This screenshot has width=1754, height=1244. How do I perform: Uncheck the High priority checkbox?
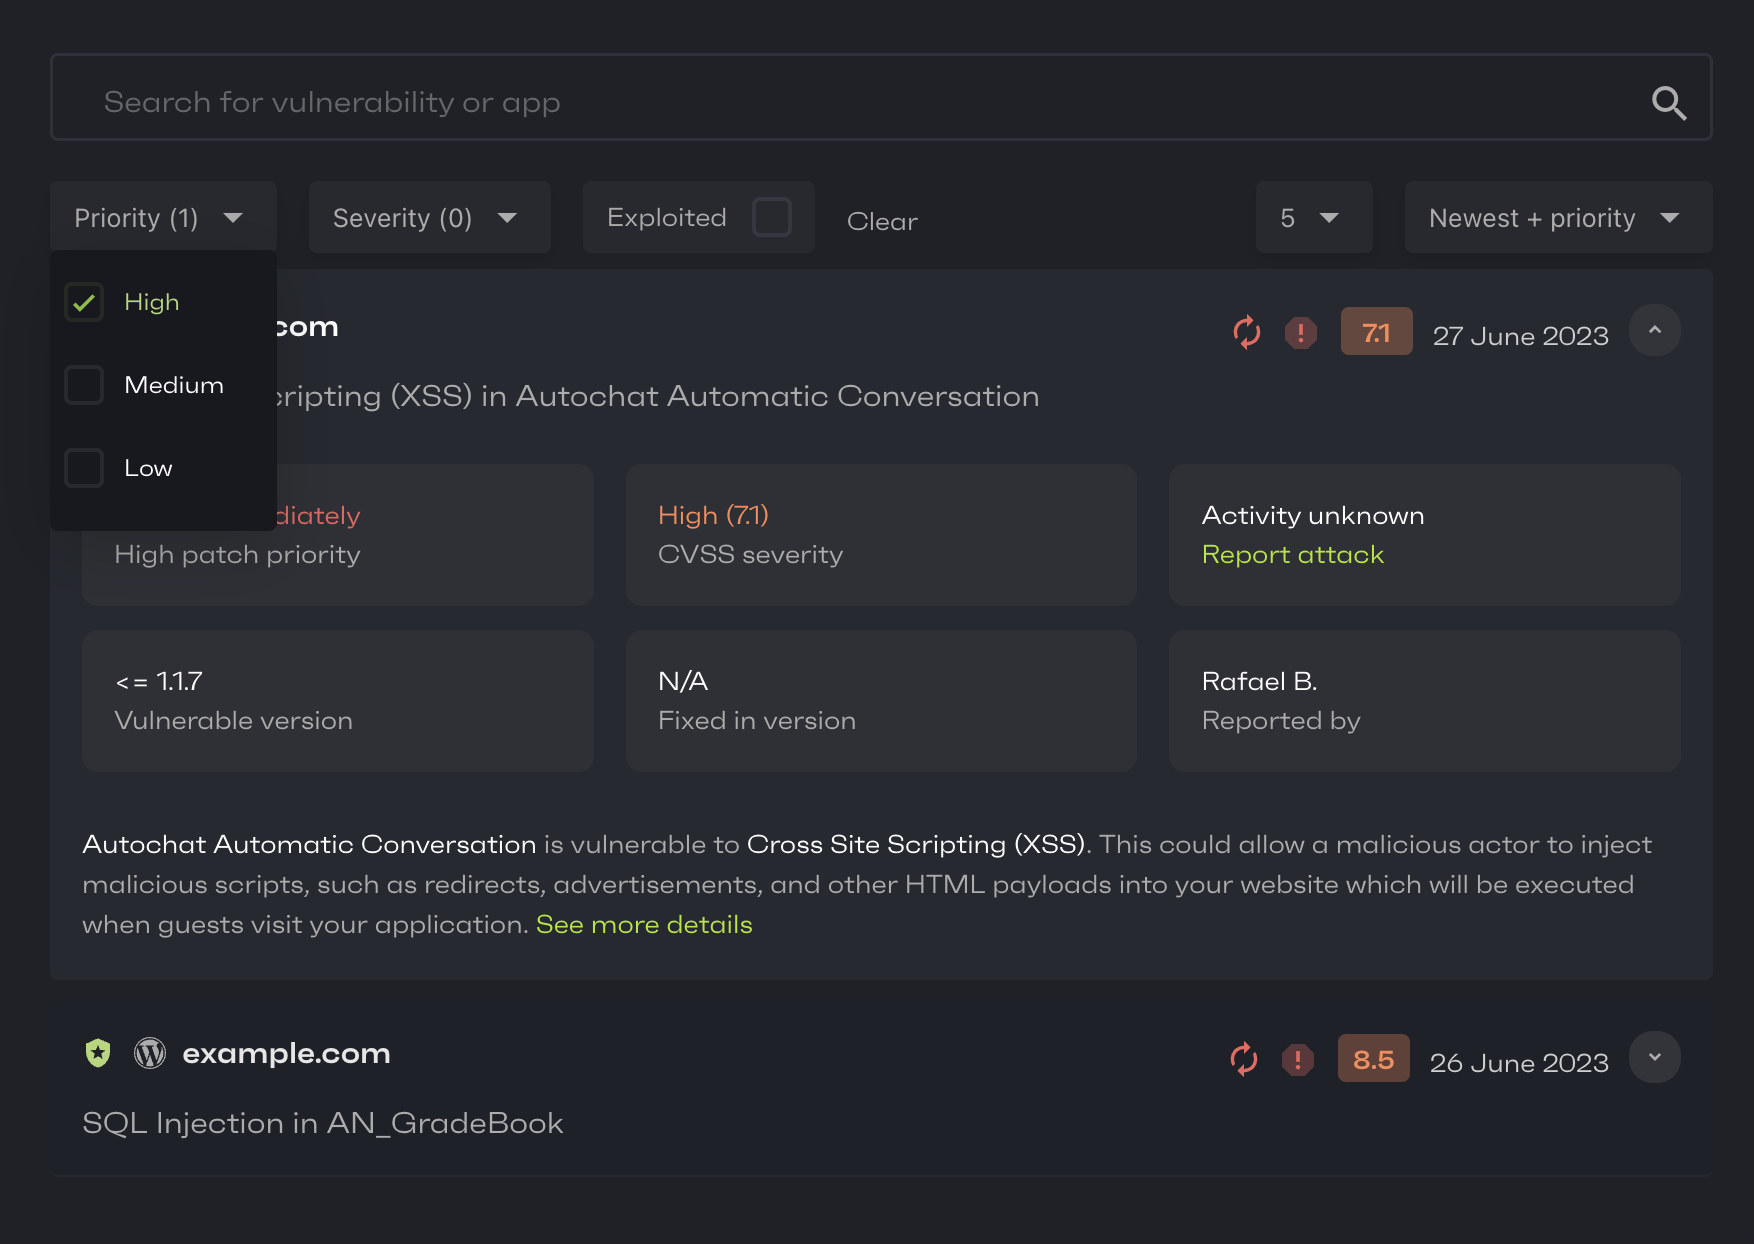click(x=84, y=302)
